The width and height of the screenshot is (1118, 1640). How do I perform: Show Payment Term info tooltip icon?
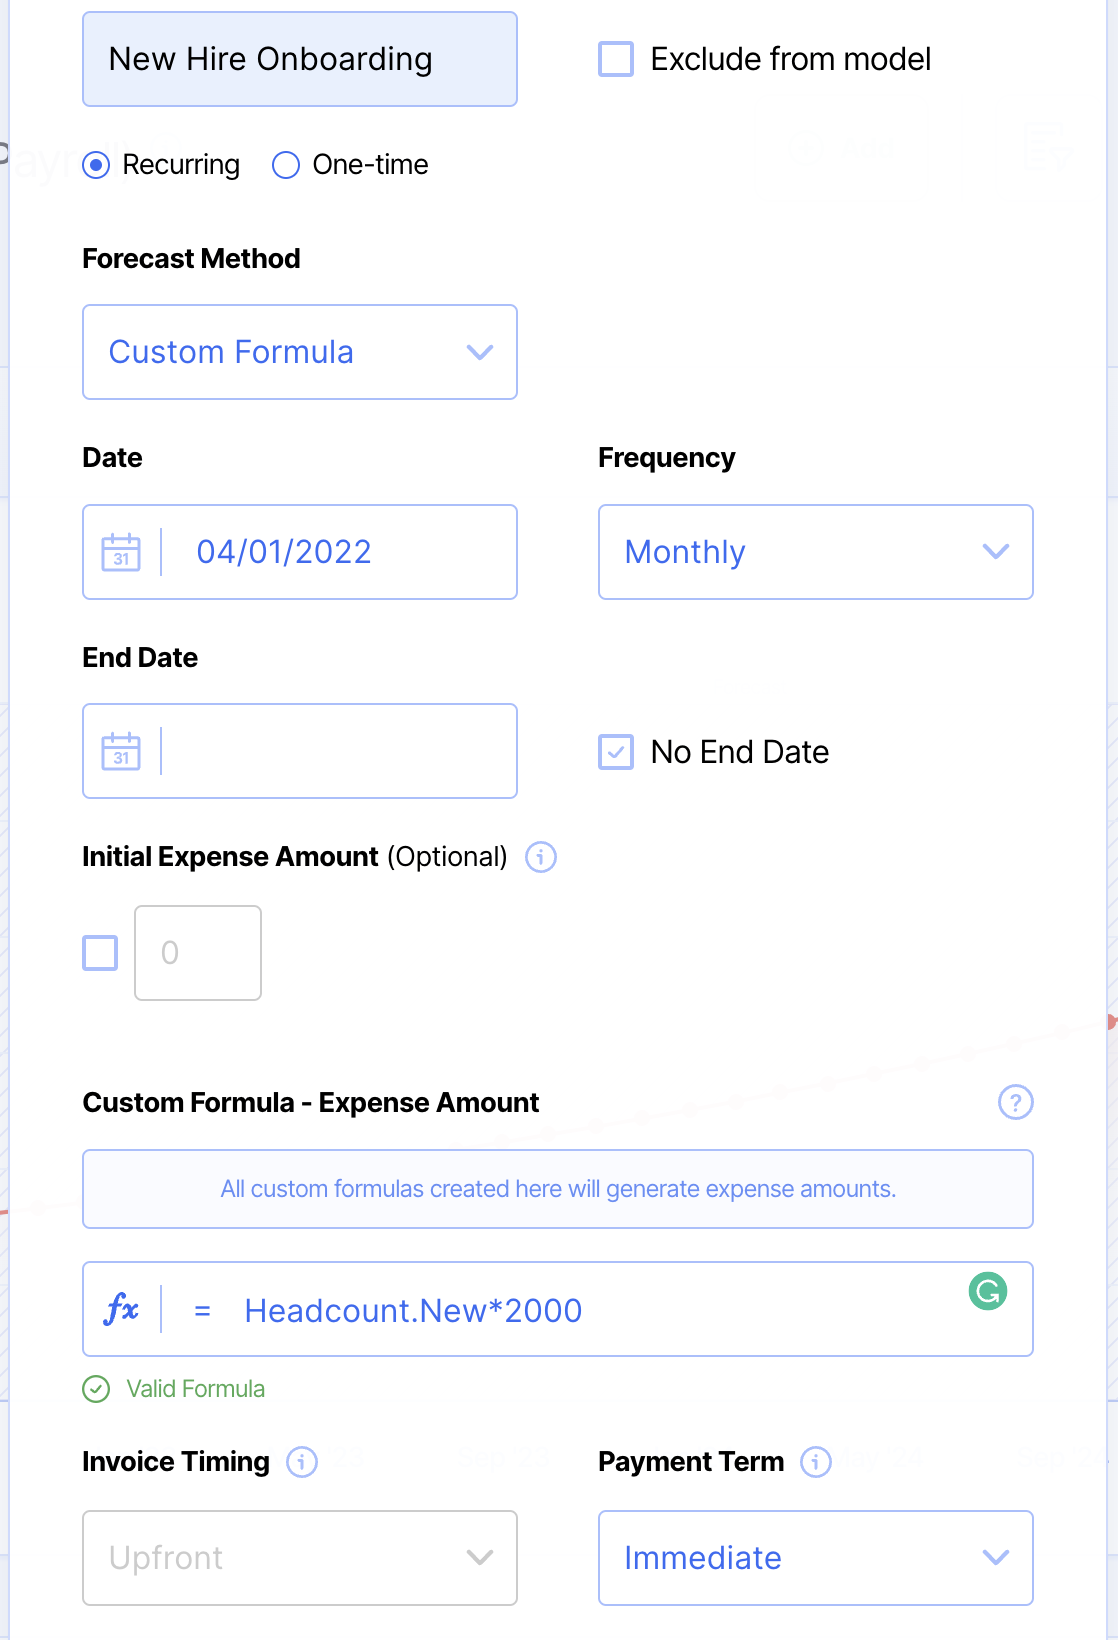tap(816, 1462)
